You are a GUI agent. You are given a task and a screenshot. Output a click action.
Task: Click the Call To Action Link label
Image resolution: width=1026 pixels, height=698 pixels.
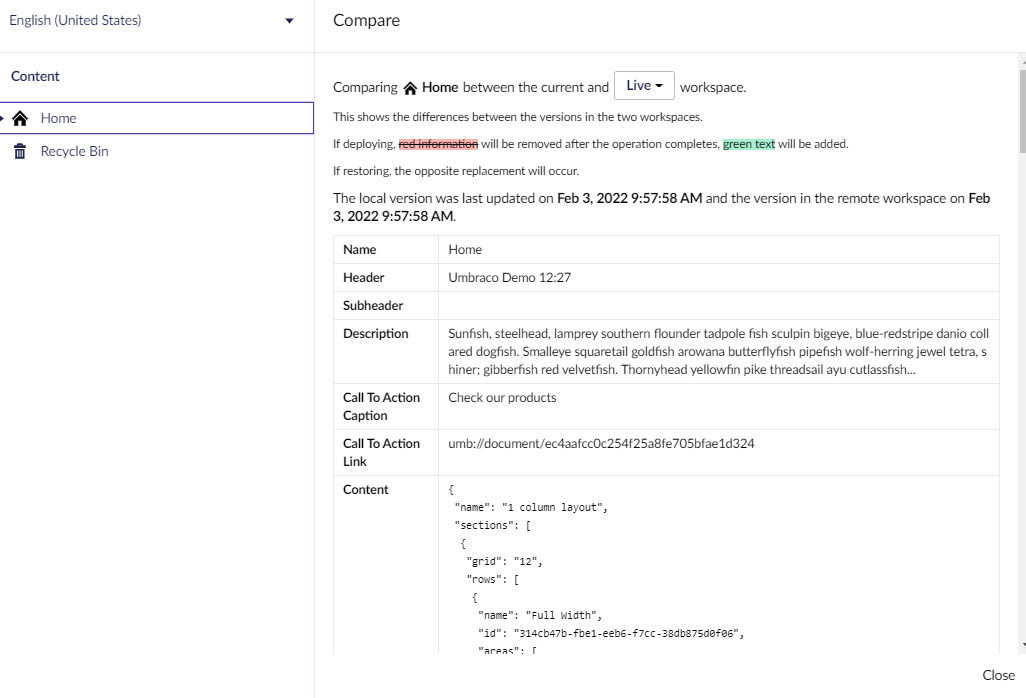381,452
